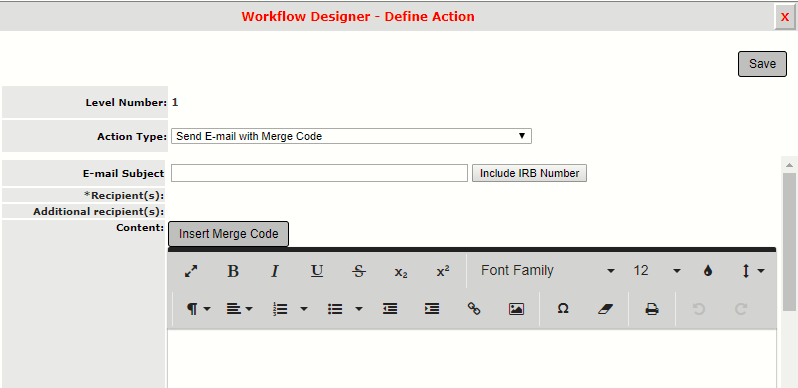This screenshot has width=798, height=388.
Task: Click the E-mail Subject label
Action: (x=123, y=173)
